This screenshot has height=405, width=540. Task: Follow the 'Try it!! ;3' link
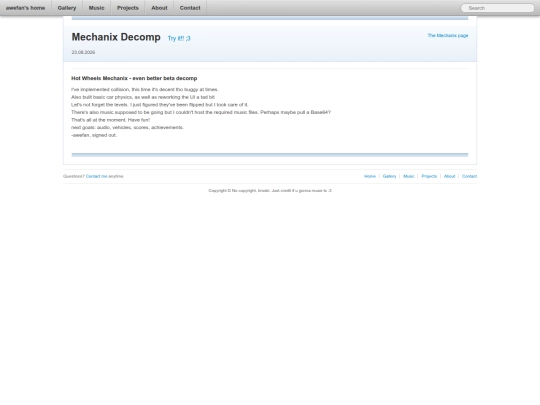pos(179,38)
